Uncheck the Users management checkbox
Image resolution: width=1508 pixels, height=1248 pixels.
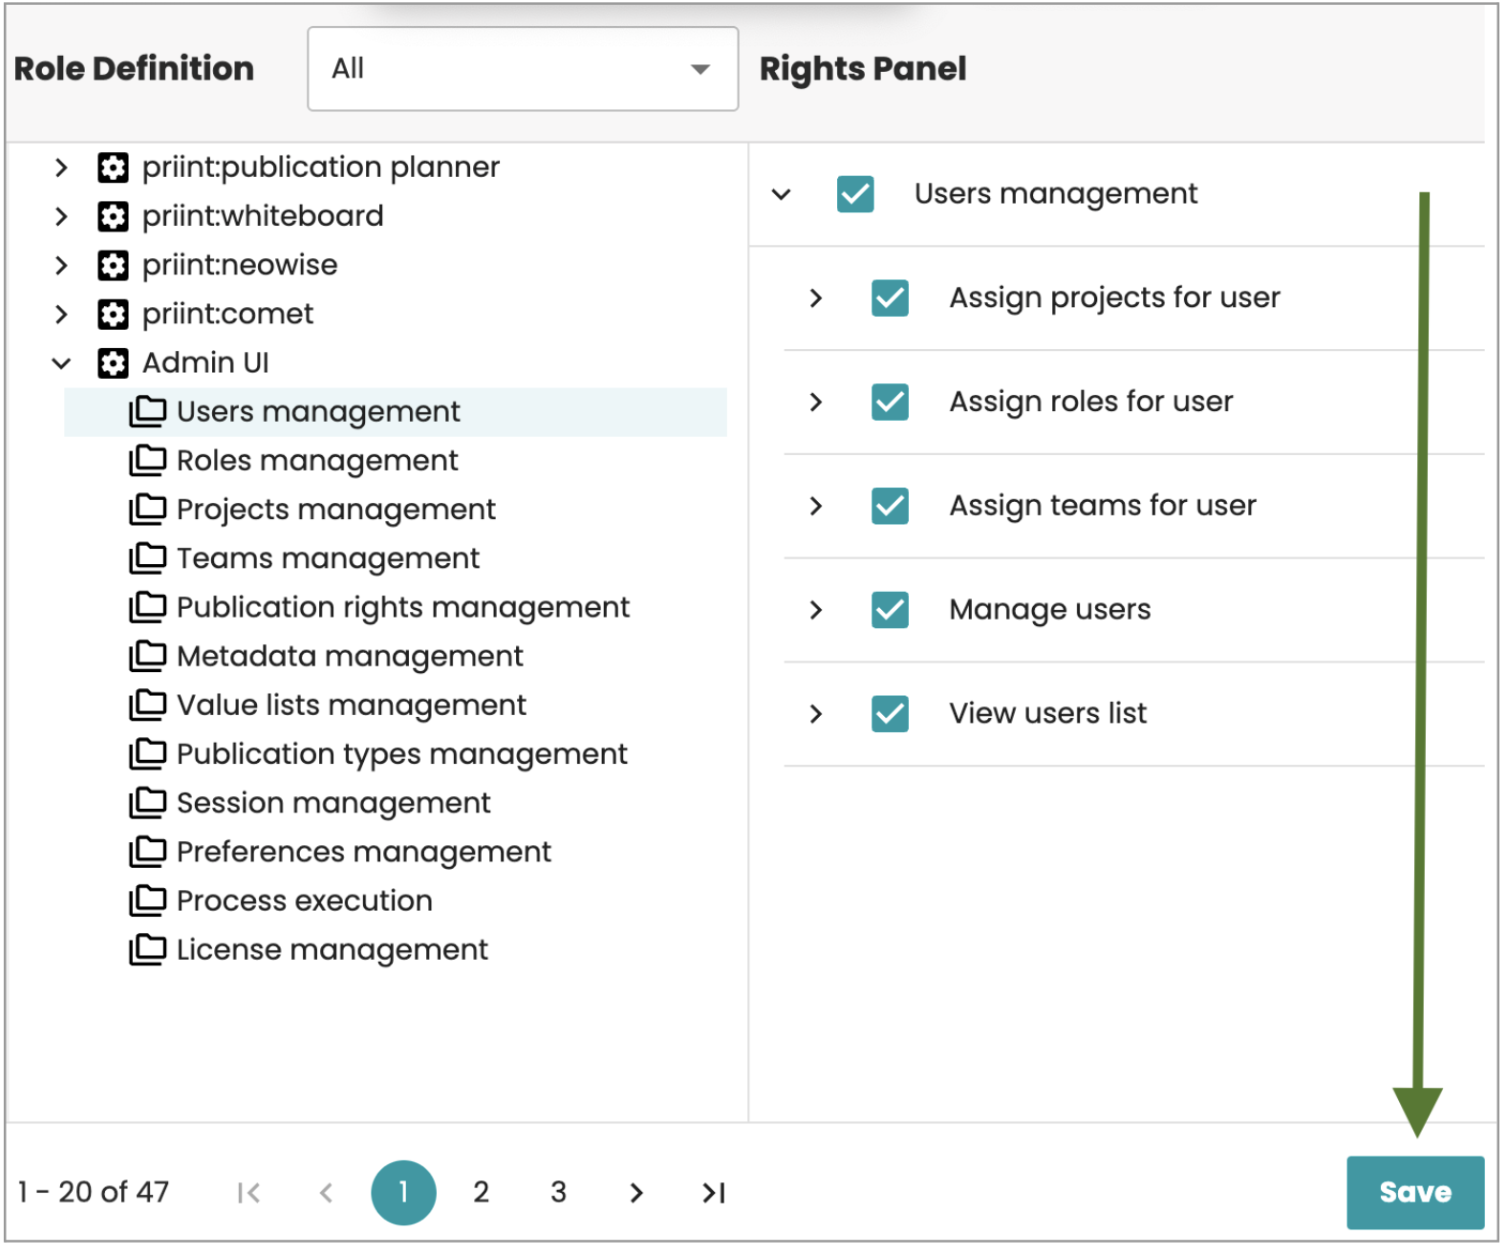[855, 195]
